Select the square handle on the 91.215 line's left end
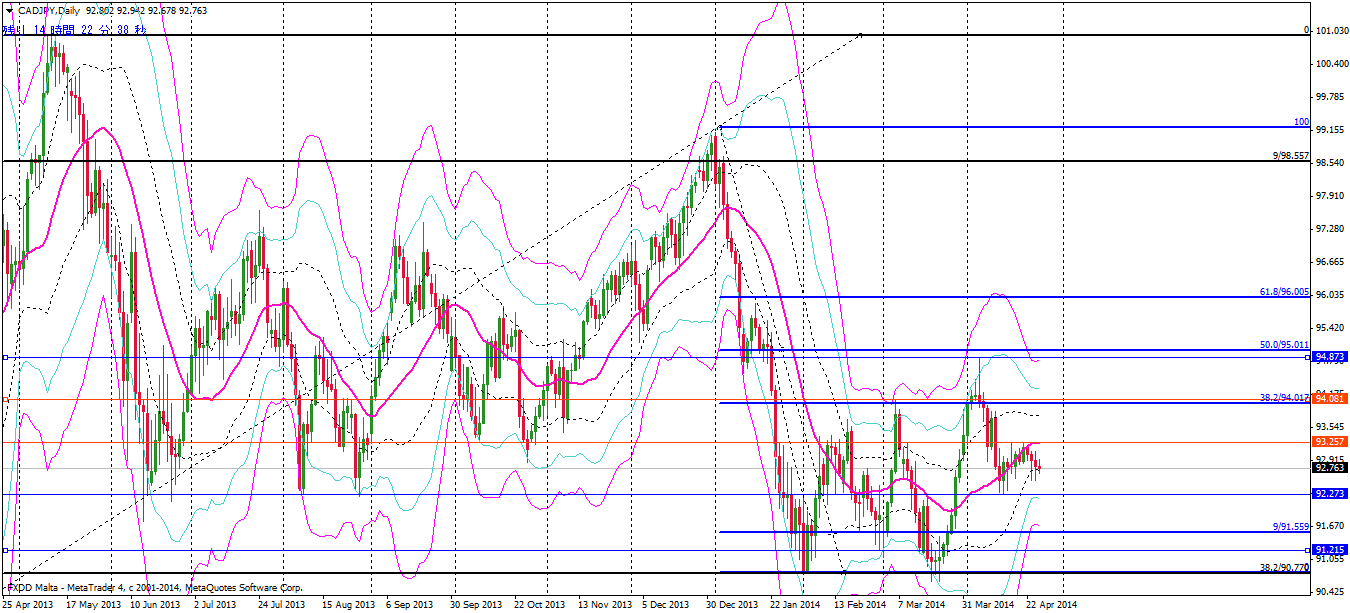 pos(5,550)
